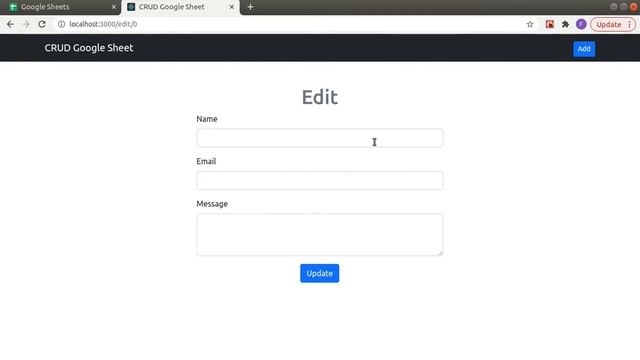This screenshot has height=360, width=640.
Task: Open a new tab with the plus icon
Action: point(250,7)
